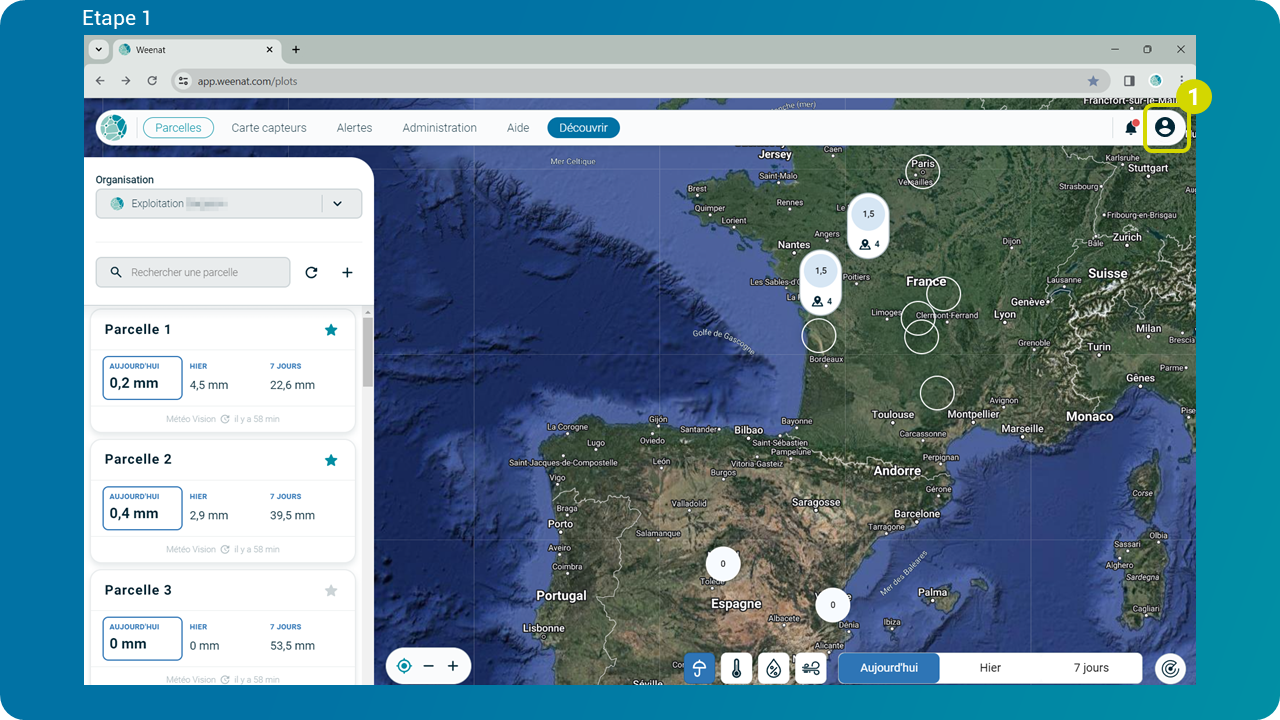Image resolution: width=1280 pixels, height=720 pixels.
Task: Open the Administration menu
Action: 440,128
